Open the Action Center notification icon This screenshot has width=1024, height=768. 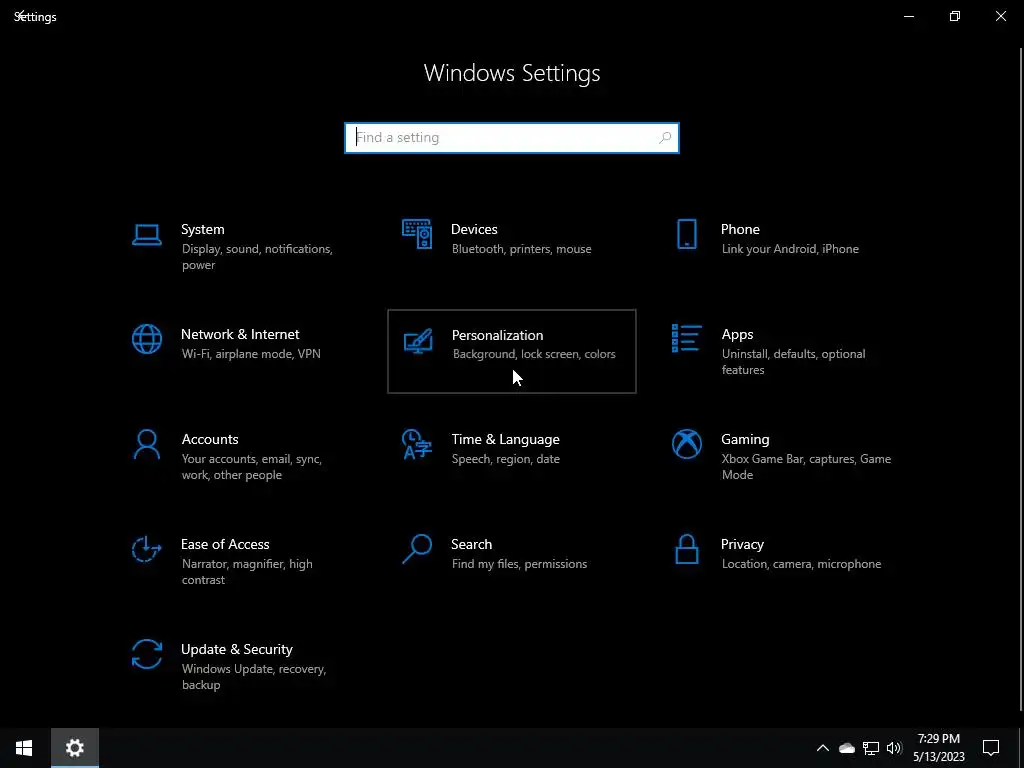[991, 748]
